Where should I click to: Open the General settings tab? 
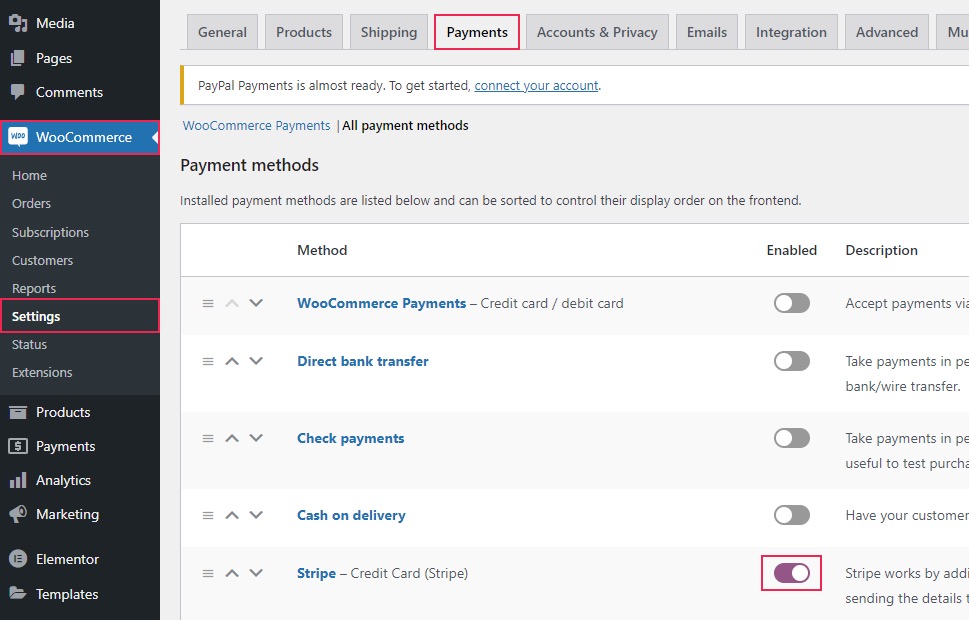[x=222, y=32]
